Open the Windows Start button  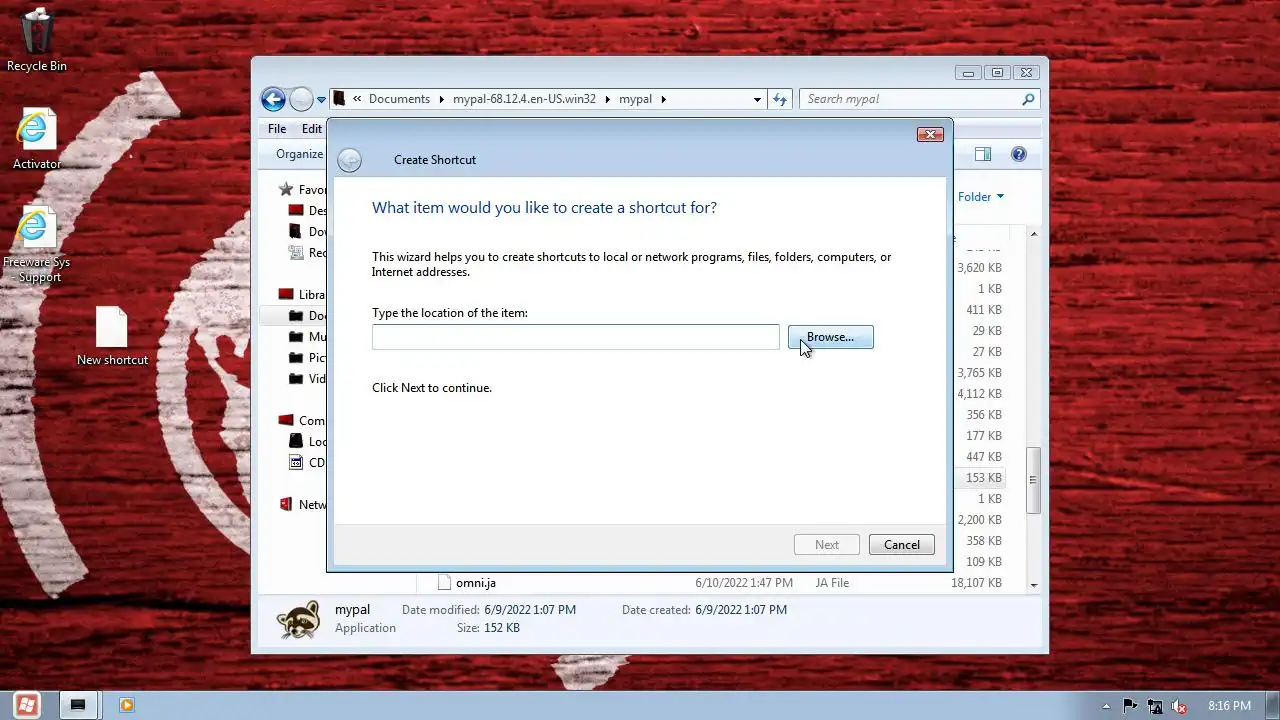[27, 705]
